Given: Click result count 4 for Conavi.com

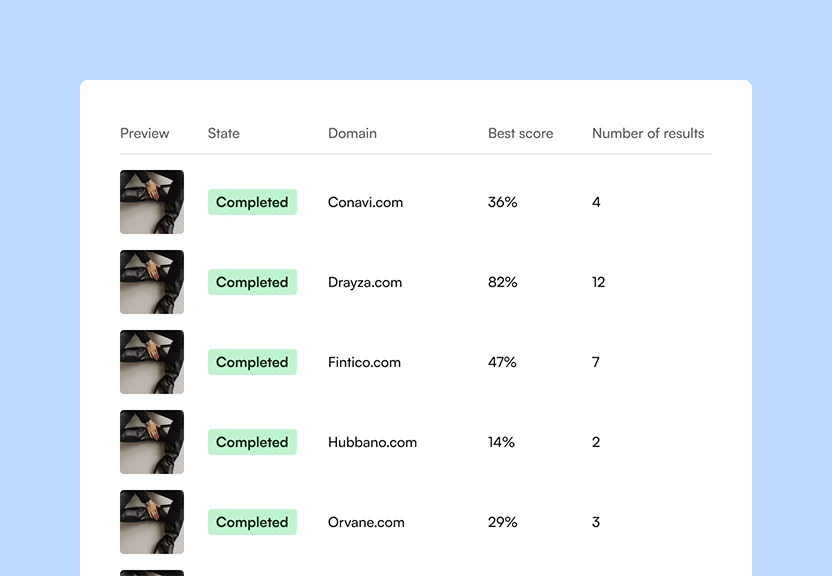Looking at the screenshot, I should [x=596, y=202].
